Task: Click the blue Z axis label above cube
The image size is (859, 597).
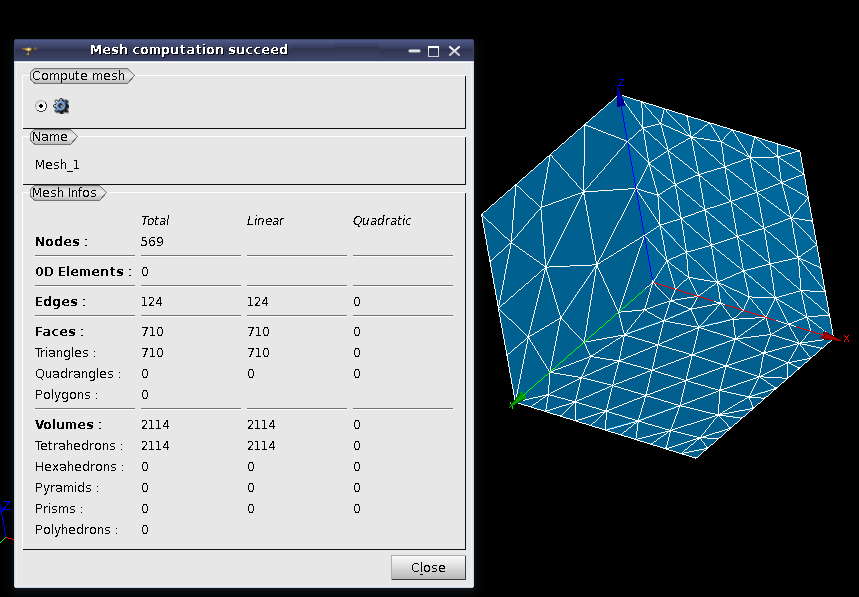Action: (621, 83)
